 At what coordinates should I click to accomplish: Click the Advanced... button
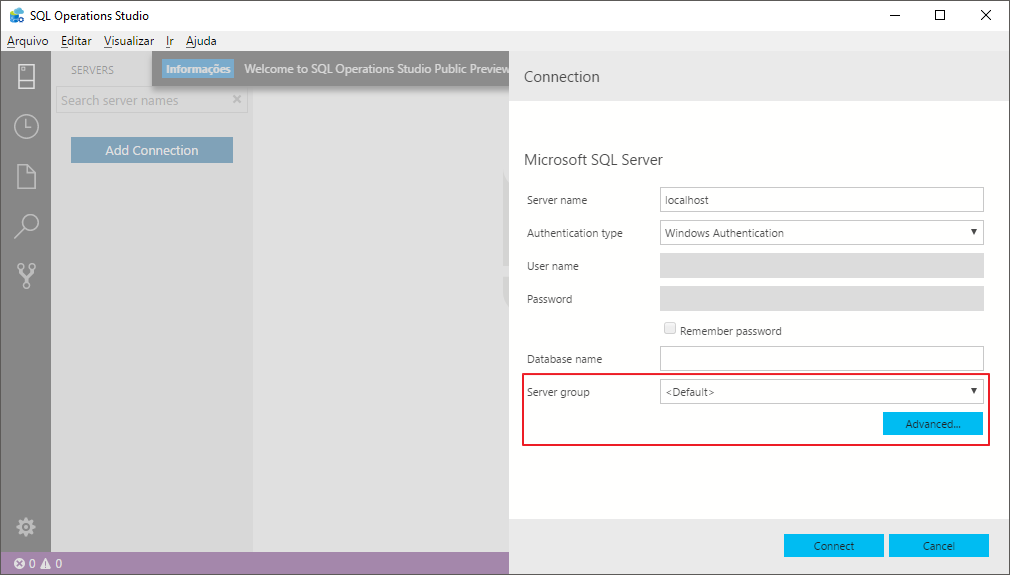(933, 424)
